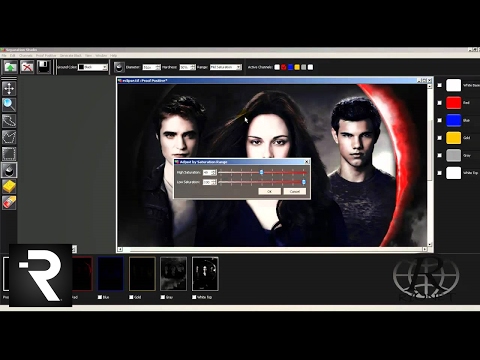The width and height of the screenshot is (480, 360).
Task: Click the Low Saturation slider handle
Action: click(304, 182)
